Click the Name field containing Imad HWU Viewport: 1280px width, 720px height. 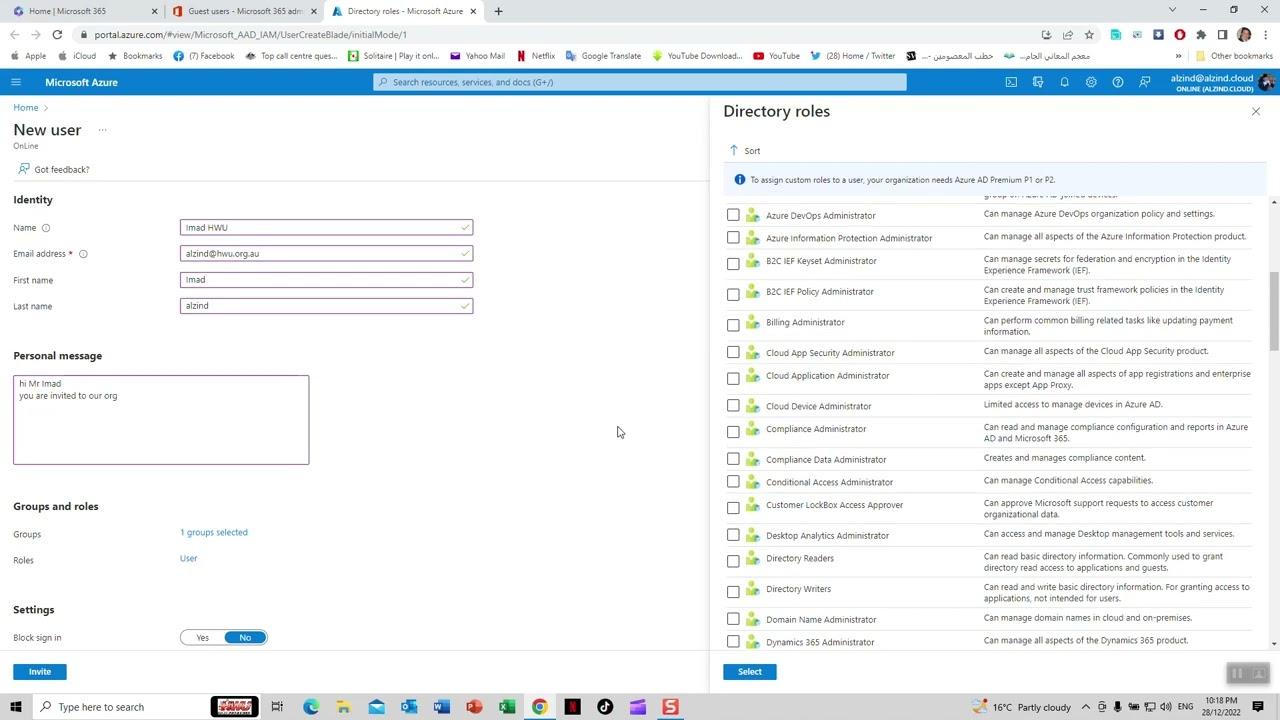point(326,228)
